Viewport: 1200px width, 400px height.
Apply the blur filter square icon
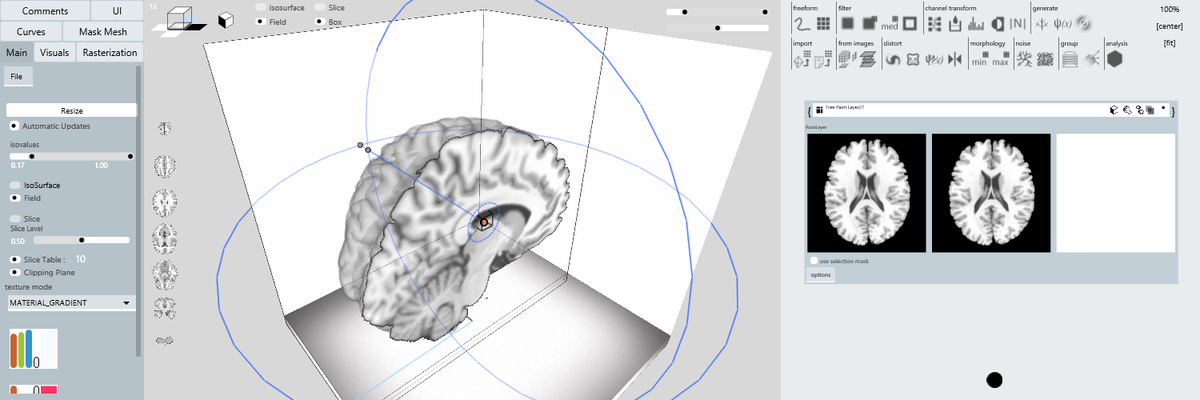click(847, 24)
